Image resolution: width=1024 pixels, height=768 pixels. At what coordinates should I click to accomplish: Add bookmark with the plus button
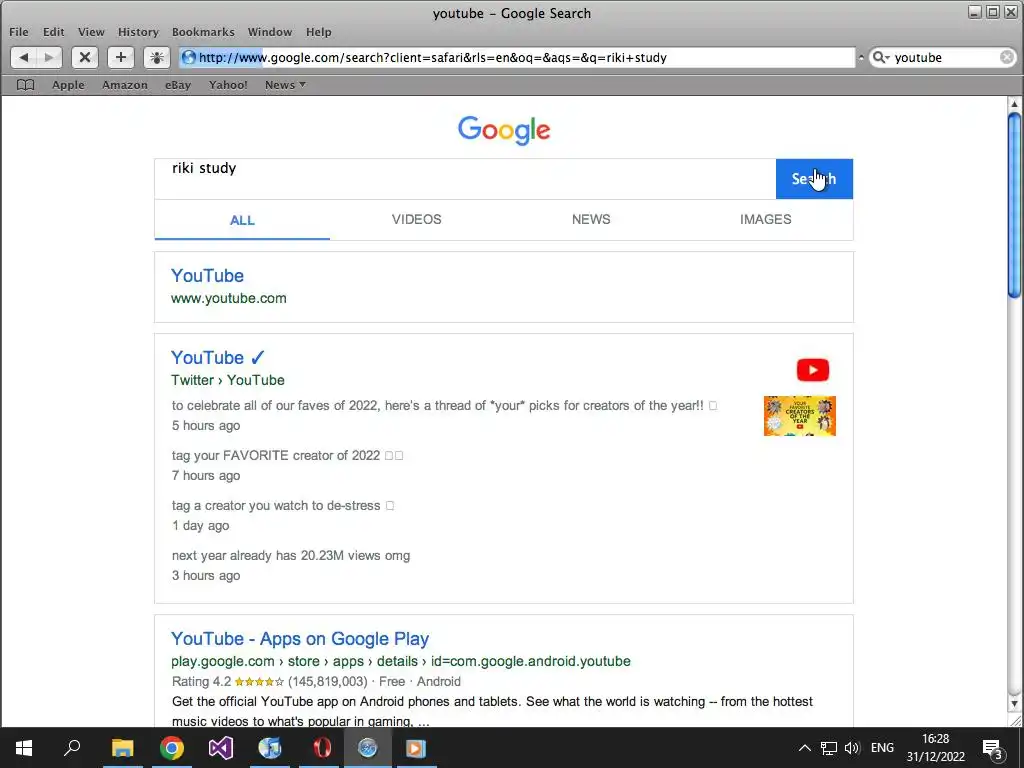121,57
